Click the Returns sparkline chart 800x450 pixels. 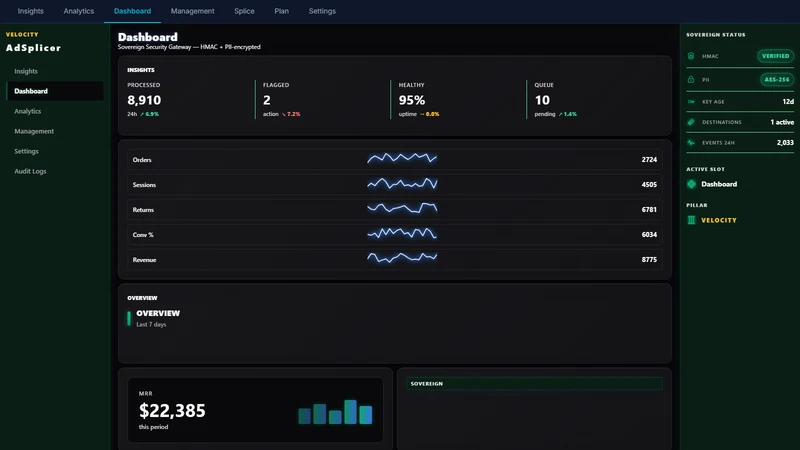[402, 208]
